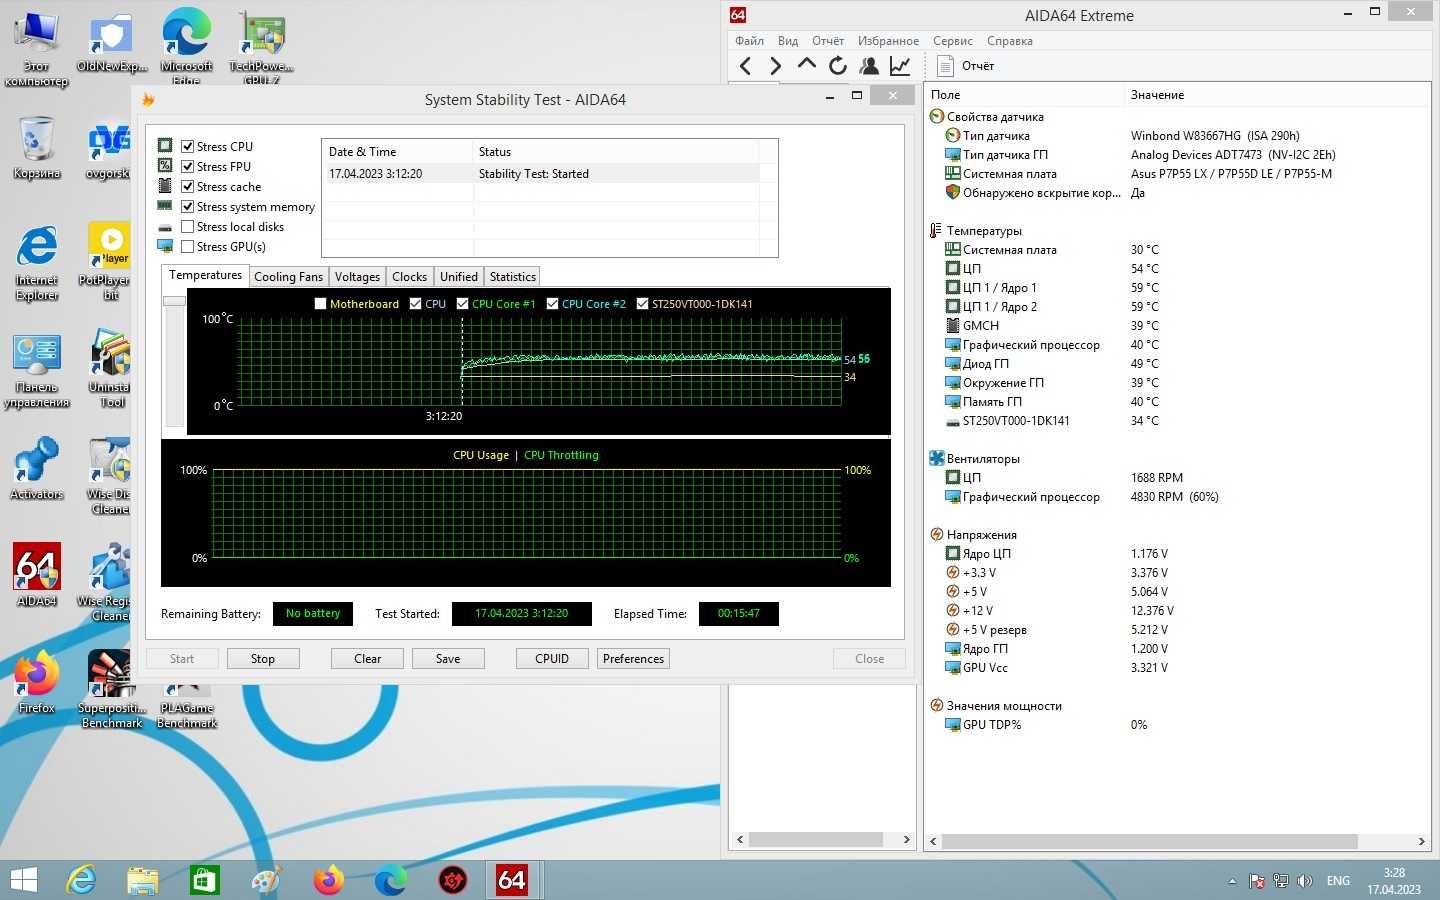Collapse the Напряжения group

tap(973, 535)
